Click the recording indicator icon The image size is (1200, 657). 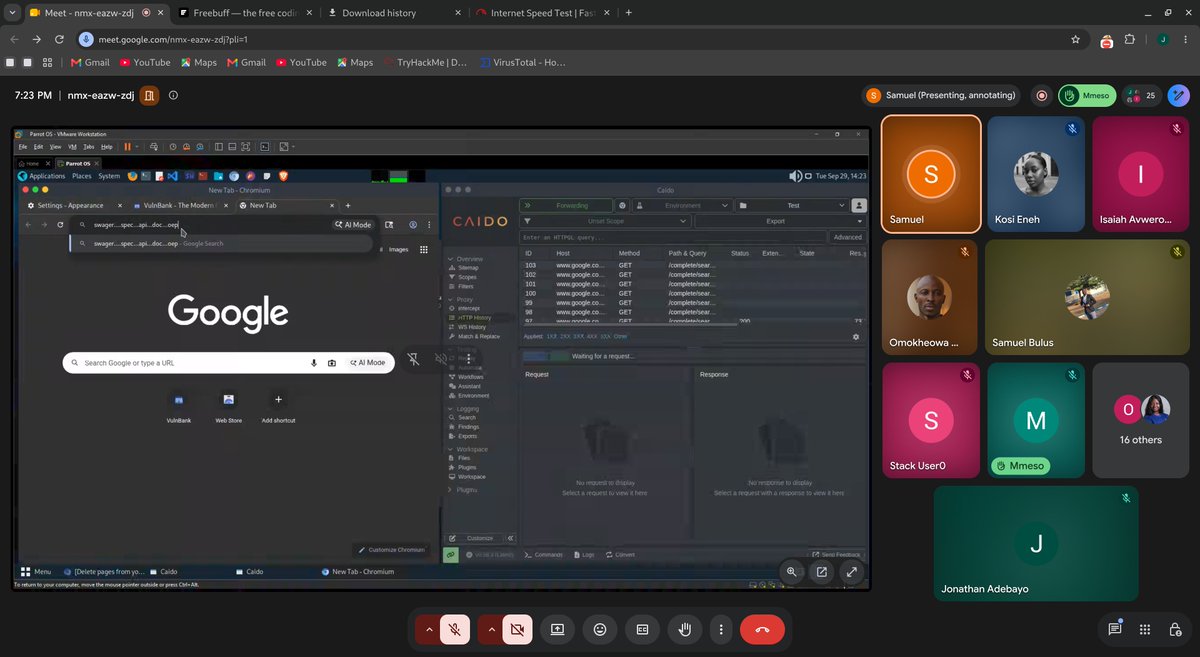1041,95
